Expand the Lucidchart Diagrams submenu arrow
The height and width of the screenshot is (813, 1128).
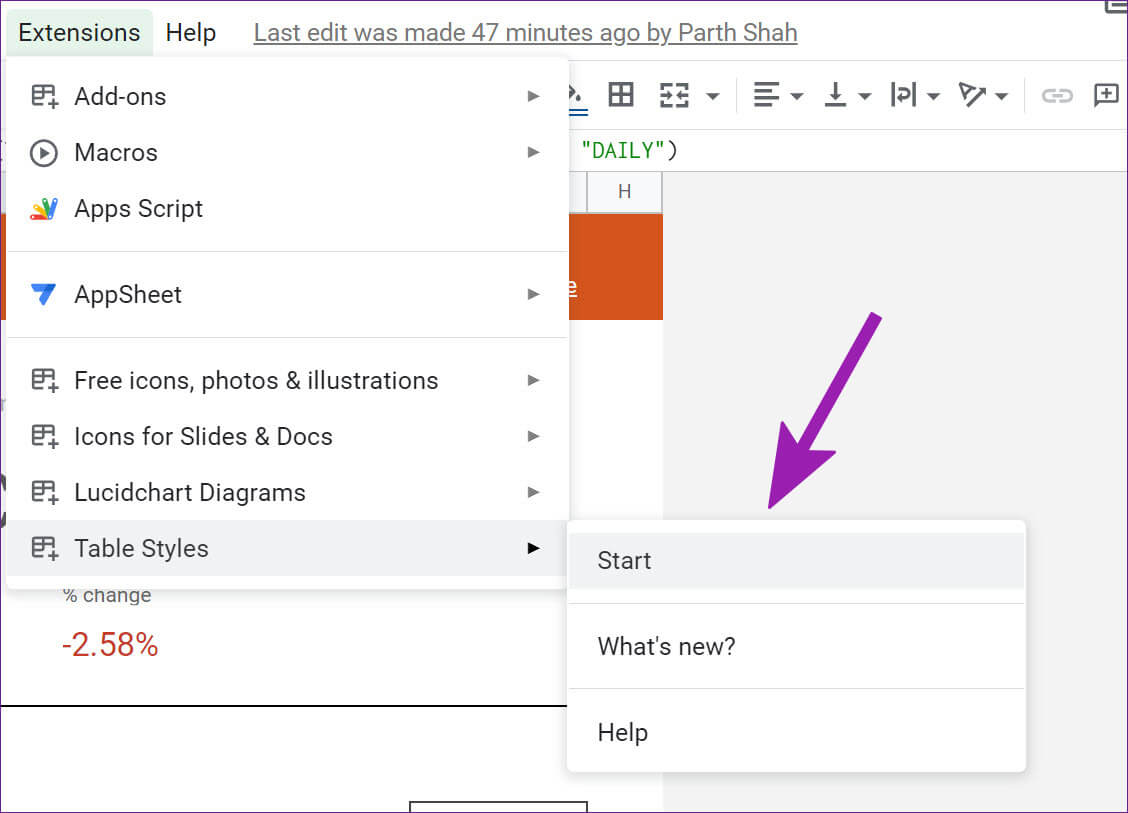tap(534, 492)
